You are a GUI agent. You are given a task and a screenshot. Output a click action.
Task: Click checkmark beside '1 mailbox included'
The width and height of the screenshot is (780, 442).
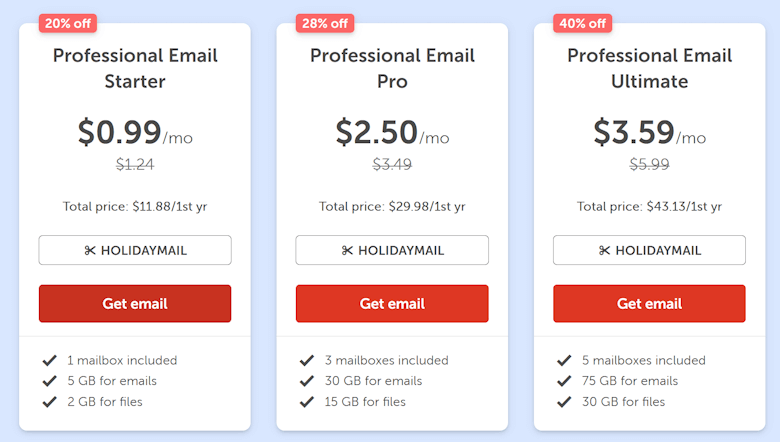click(x=49, y=360)
